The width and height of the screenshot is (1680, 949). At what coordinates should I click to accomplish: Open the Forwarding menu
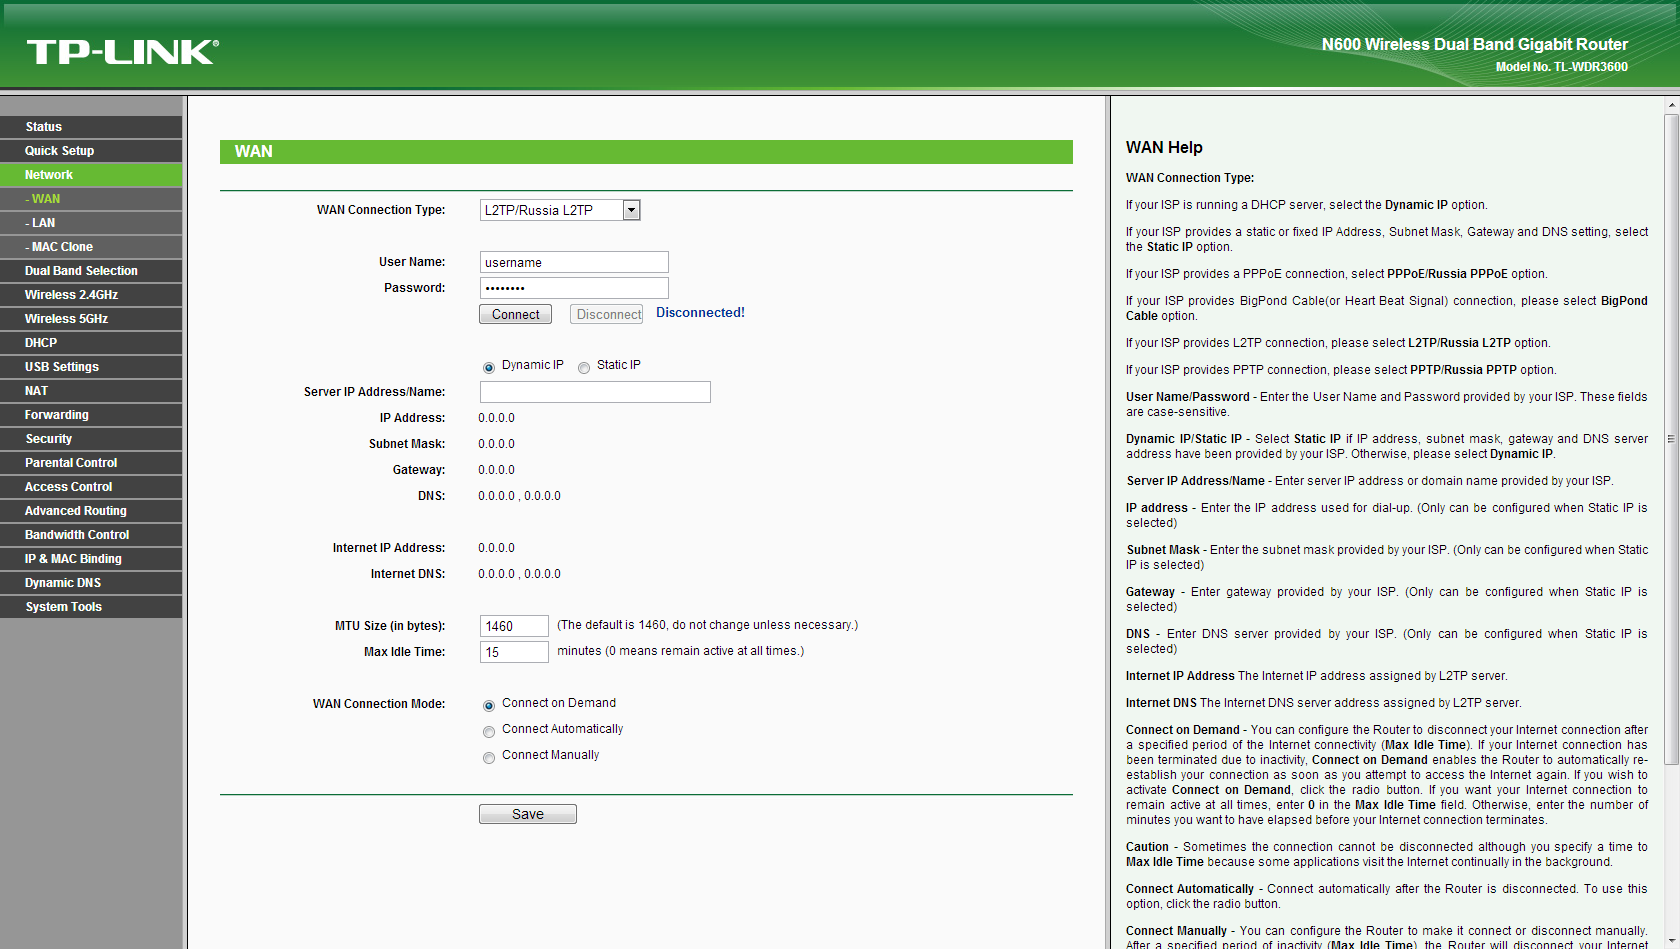click(x=91, y=415)
